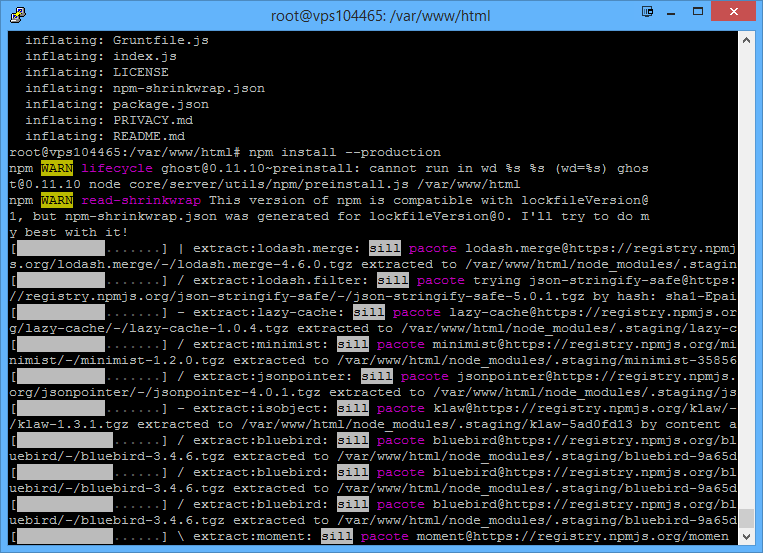This screenshot has height=553, width=763.
Task: Click the scrollbar up arrow
Action: pyautogui.click(x=746, y=38)
